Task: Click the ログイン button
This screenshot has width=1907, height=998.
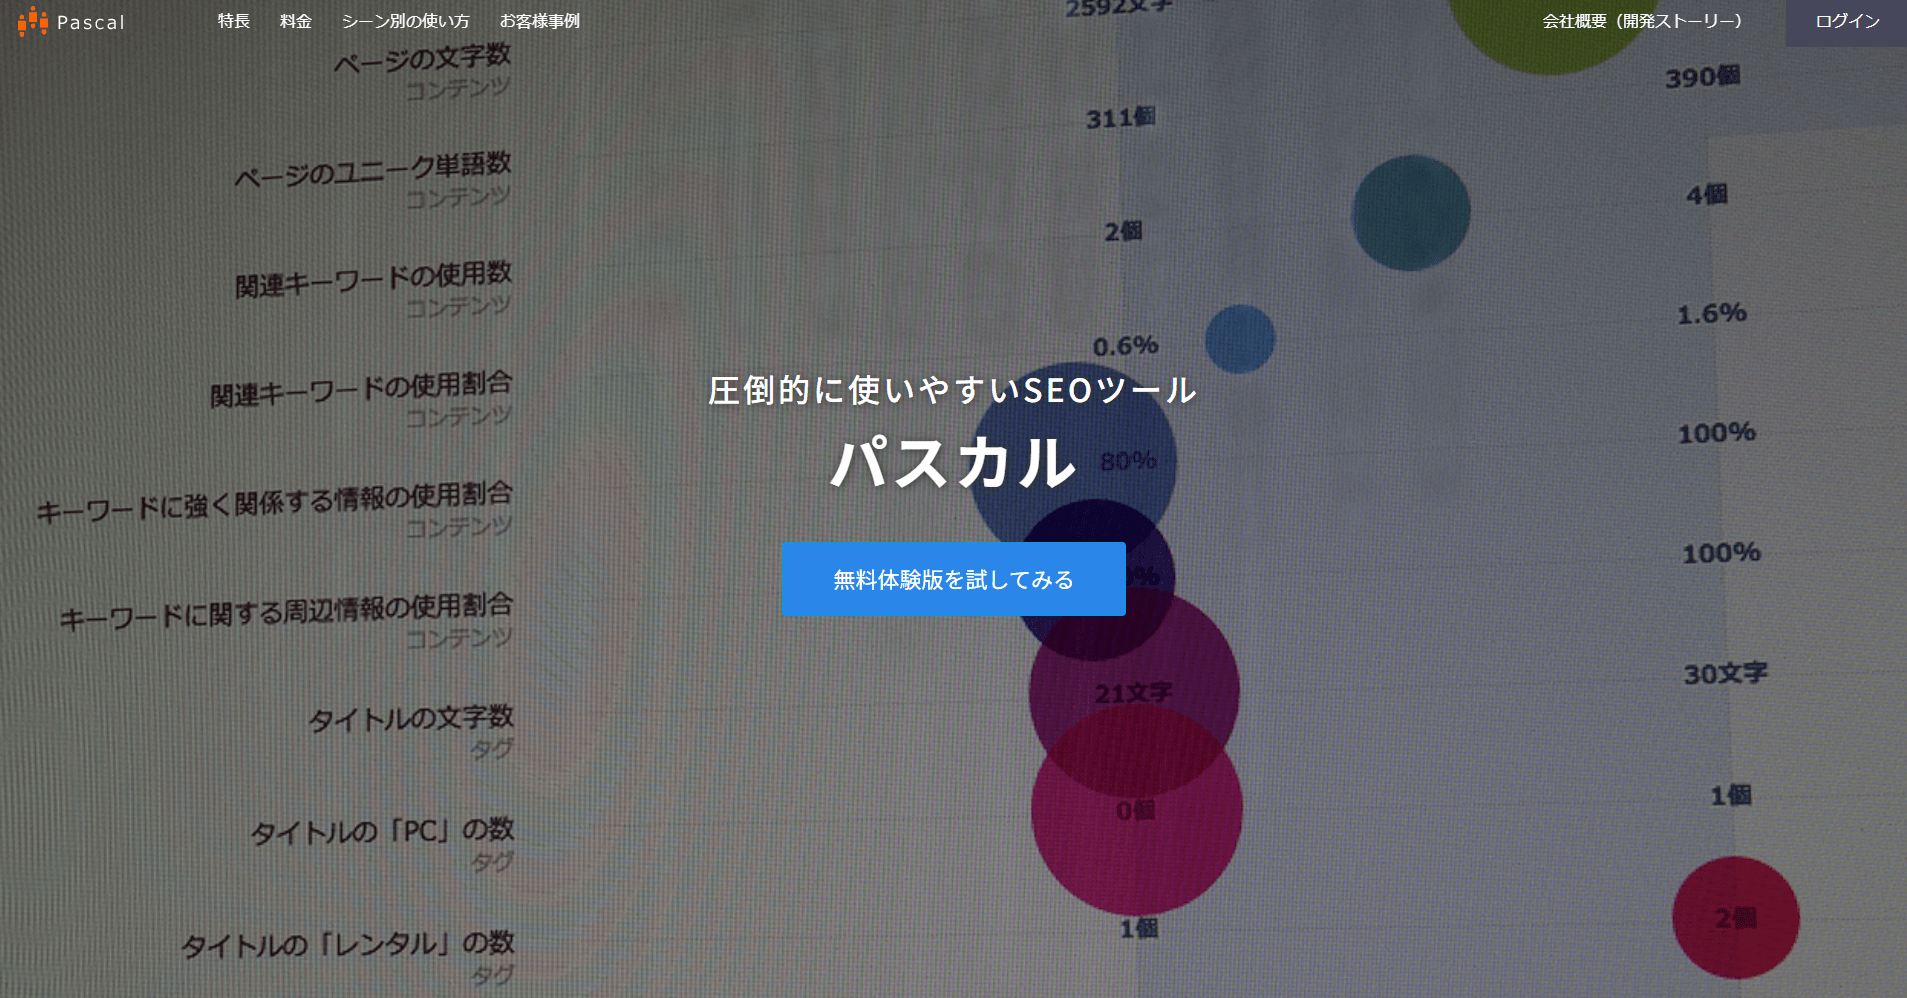Action: coord(1847,22)
